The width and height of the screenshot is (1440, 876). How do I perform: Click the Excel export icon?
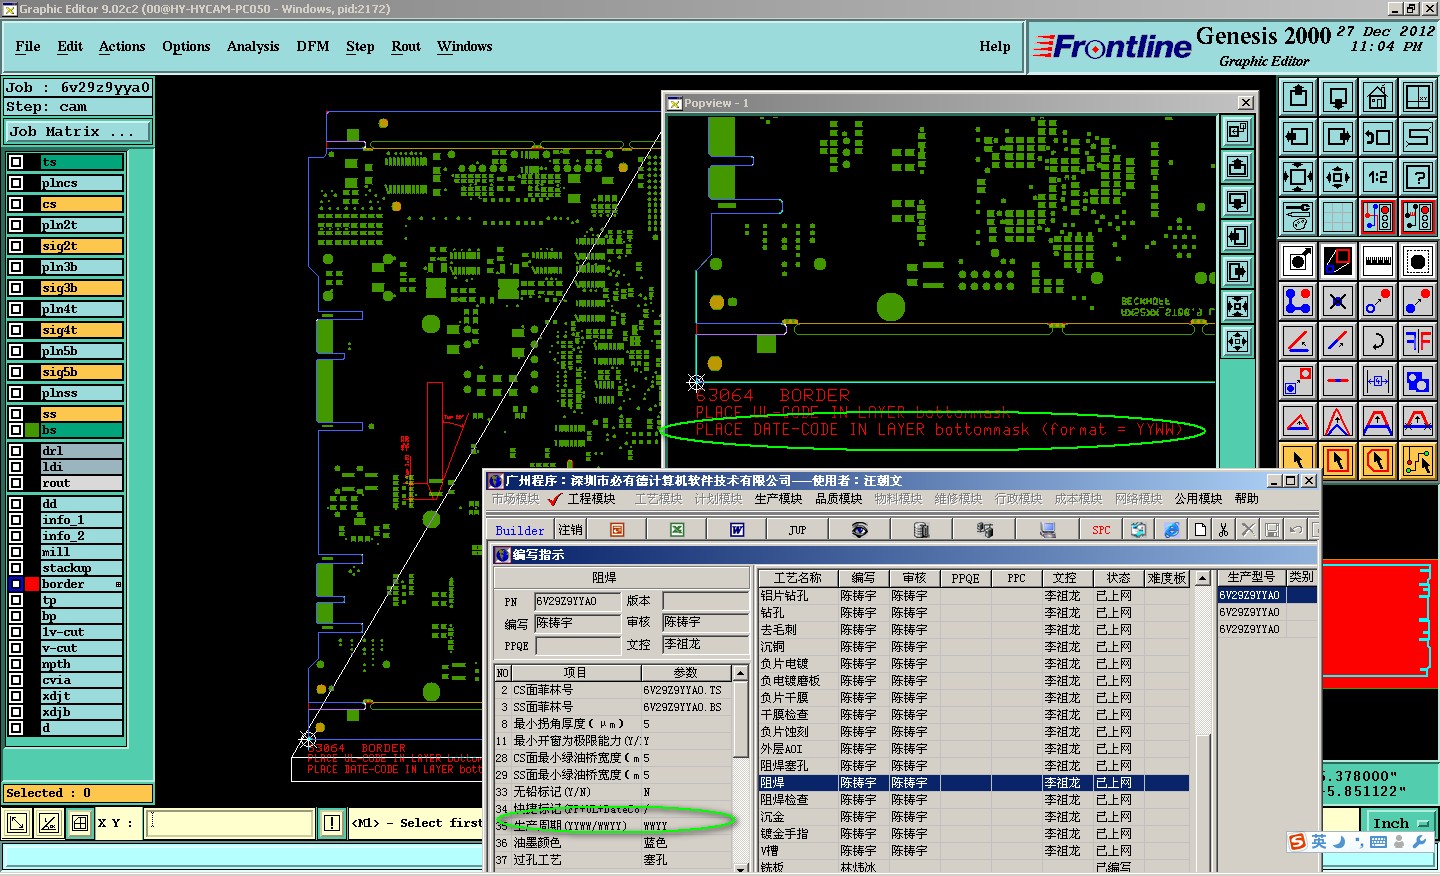677,530
